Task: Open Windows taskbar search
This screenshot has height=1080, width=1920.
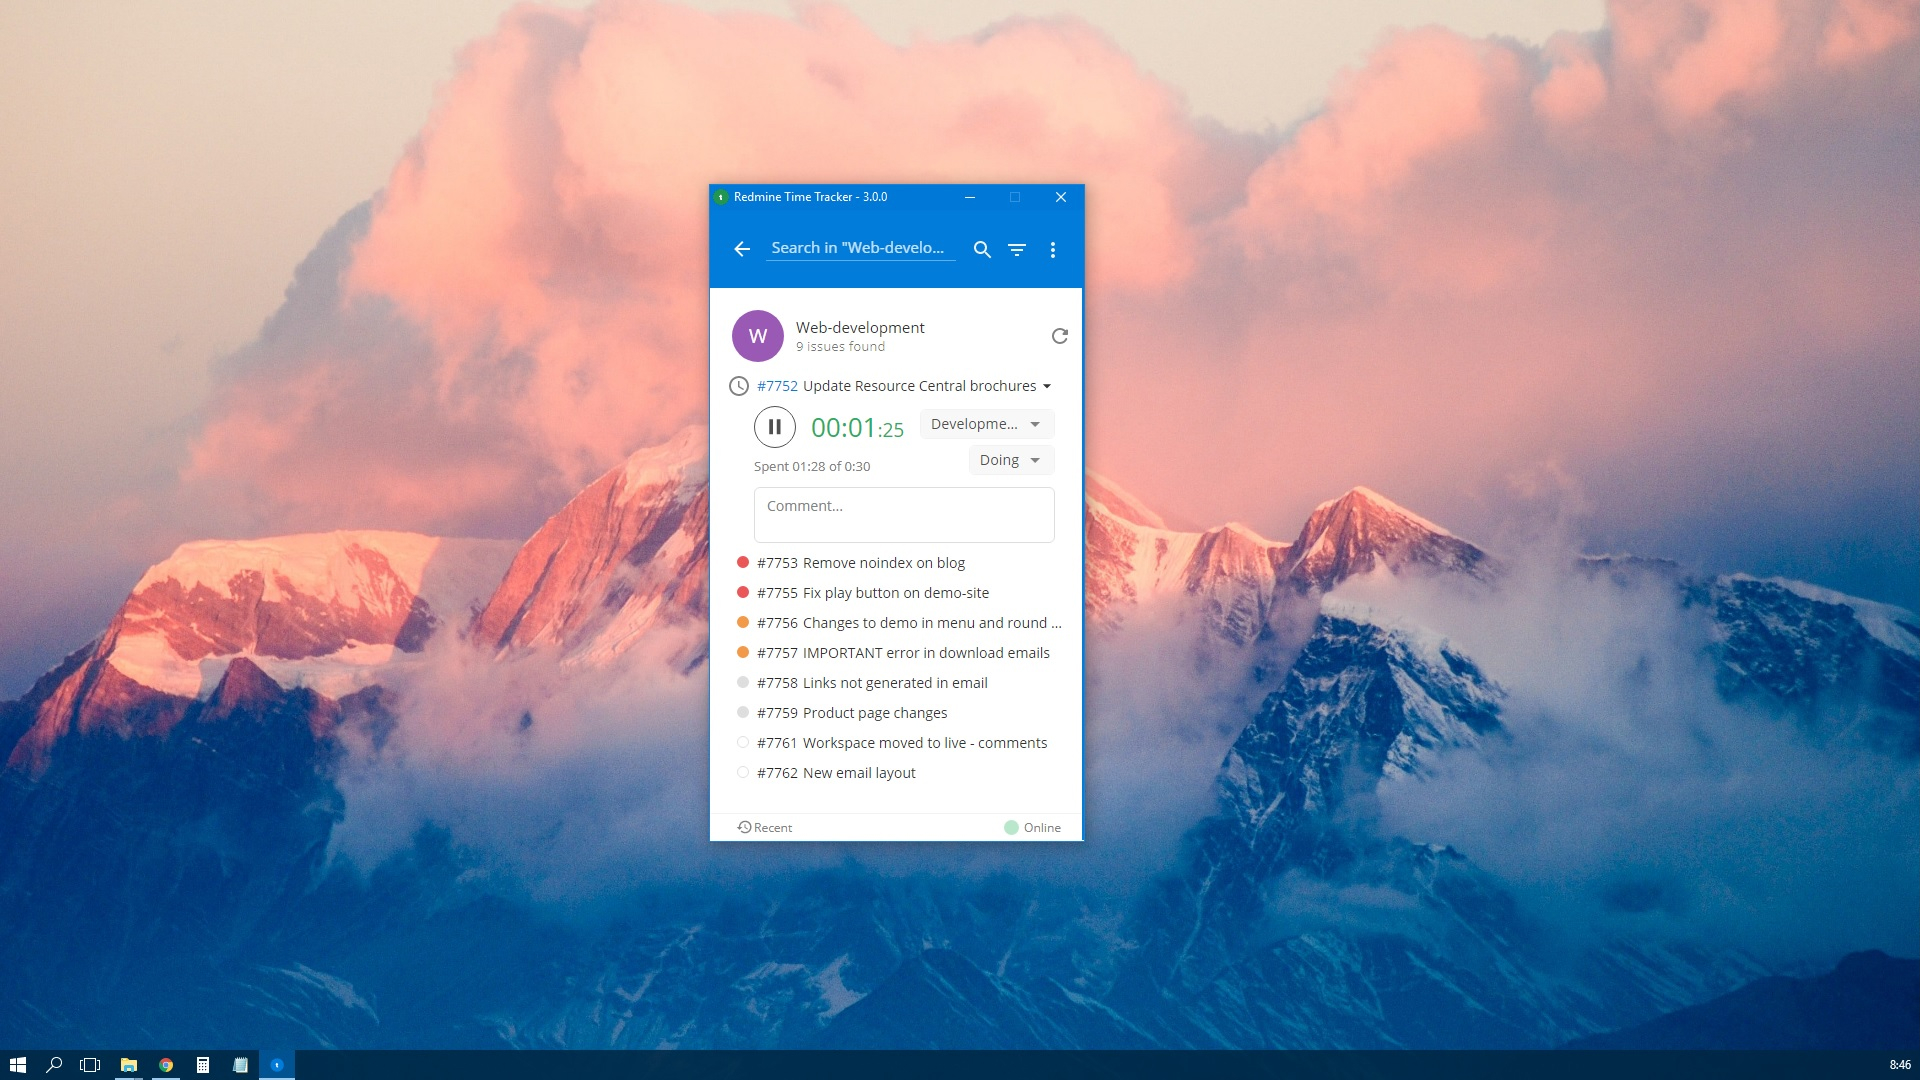Action: pyautogui.click(x=54, y=1065)
